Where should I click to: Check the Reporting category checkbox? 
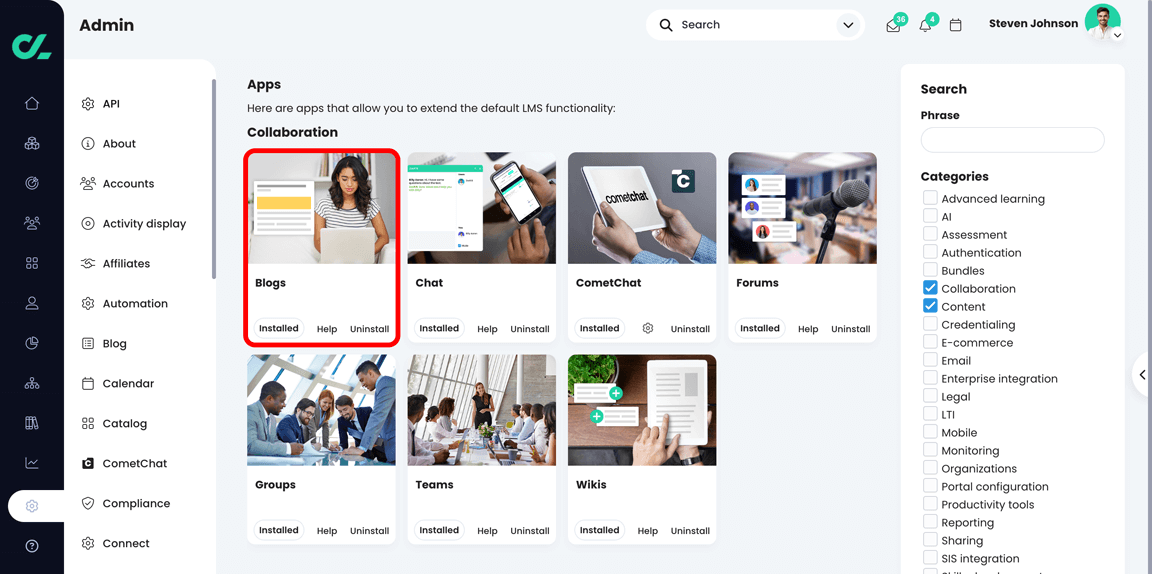tap(930, 523)
